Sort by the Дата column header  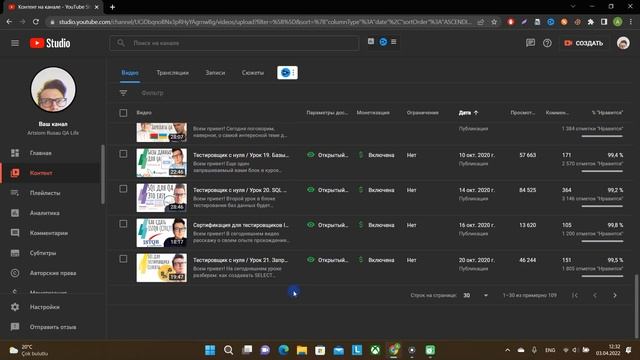click(468, 113)
